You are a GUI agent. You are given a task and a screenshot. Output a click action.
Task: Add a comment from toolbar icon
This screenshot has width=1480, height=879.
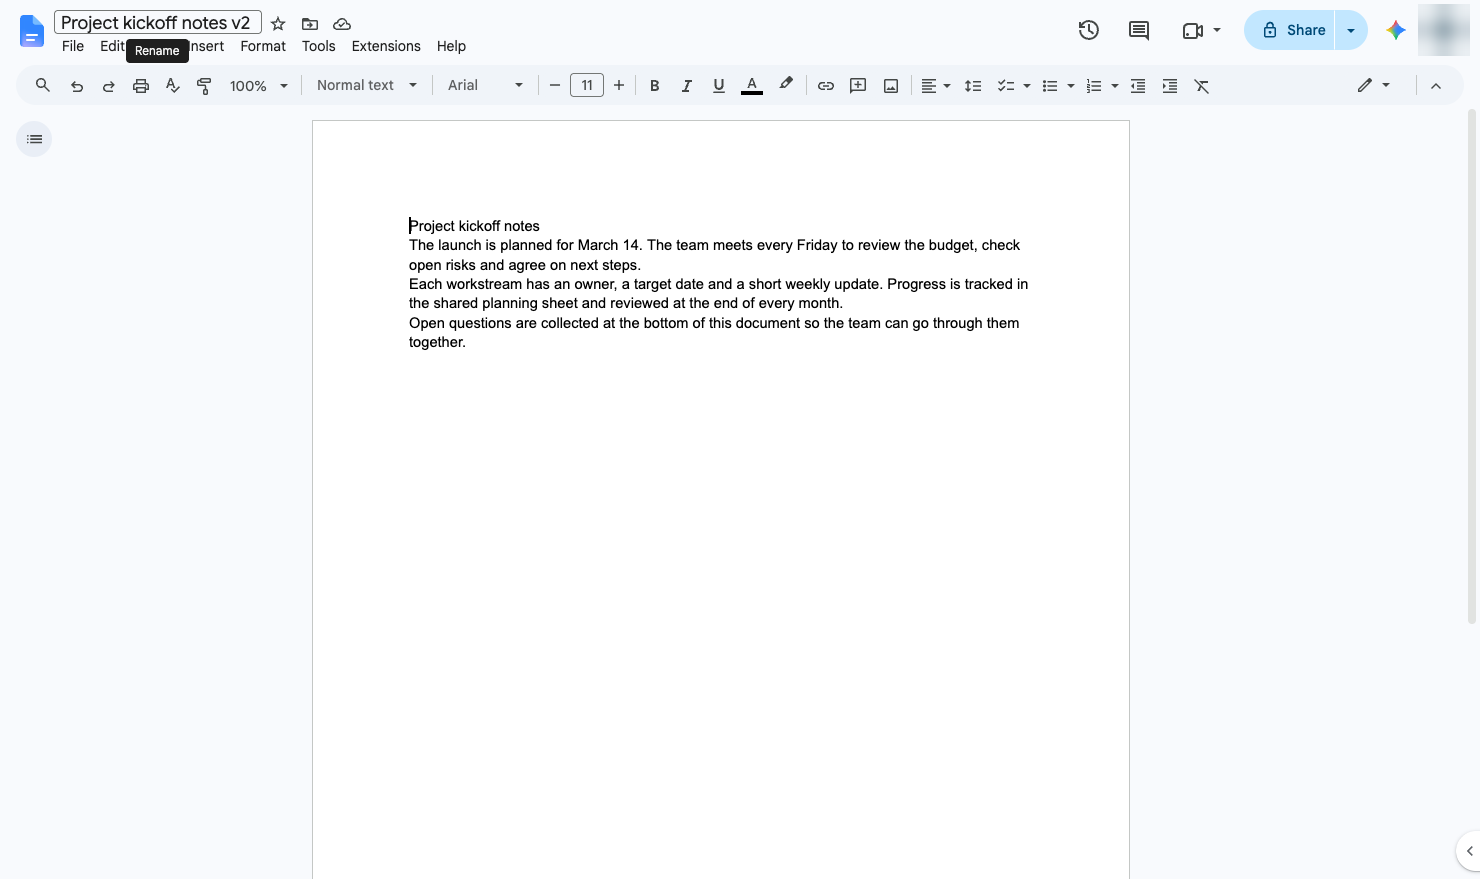[x=858, y=86]
